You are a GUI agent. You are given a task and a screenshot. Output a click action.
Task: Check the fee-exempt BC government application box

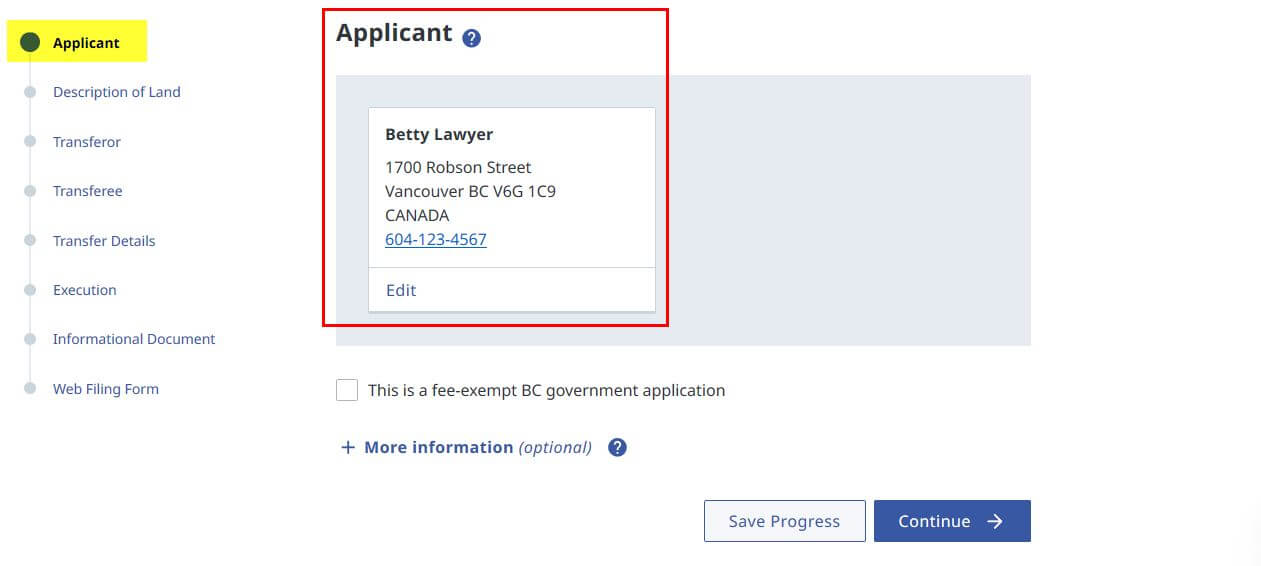tap(347, 390)
